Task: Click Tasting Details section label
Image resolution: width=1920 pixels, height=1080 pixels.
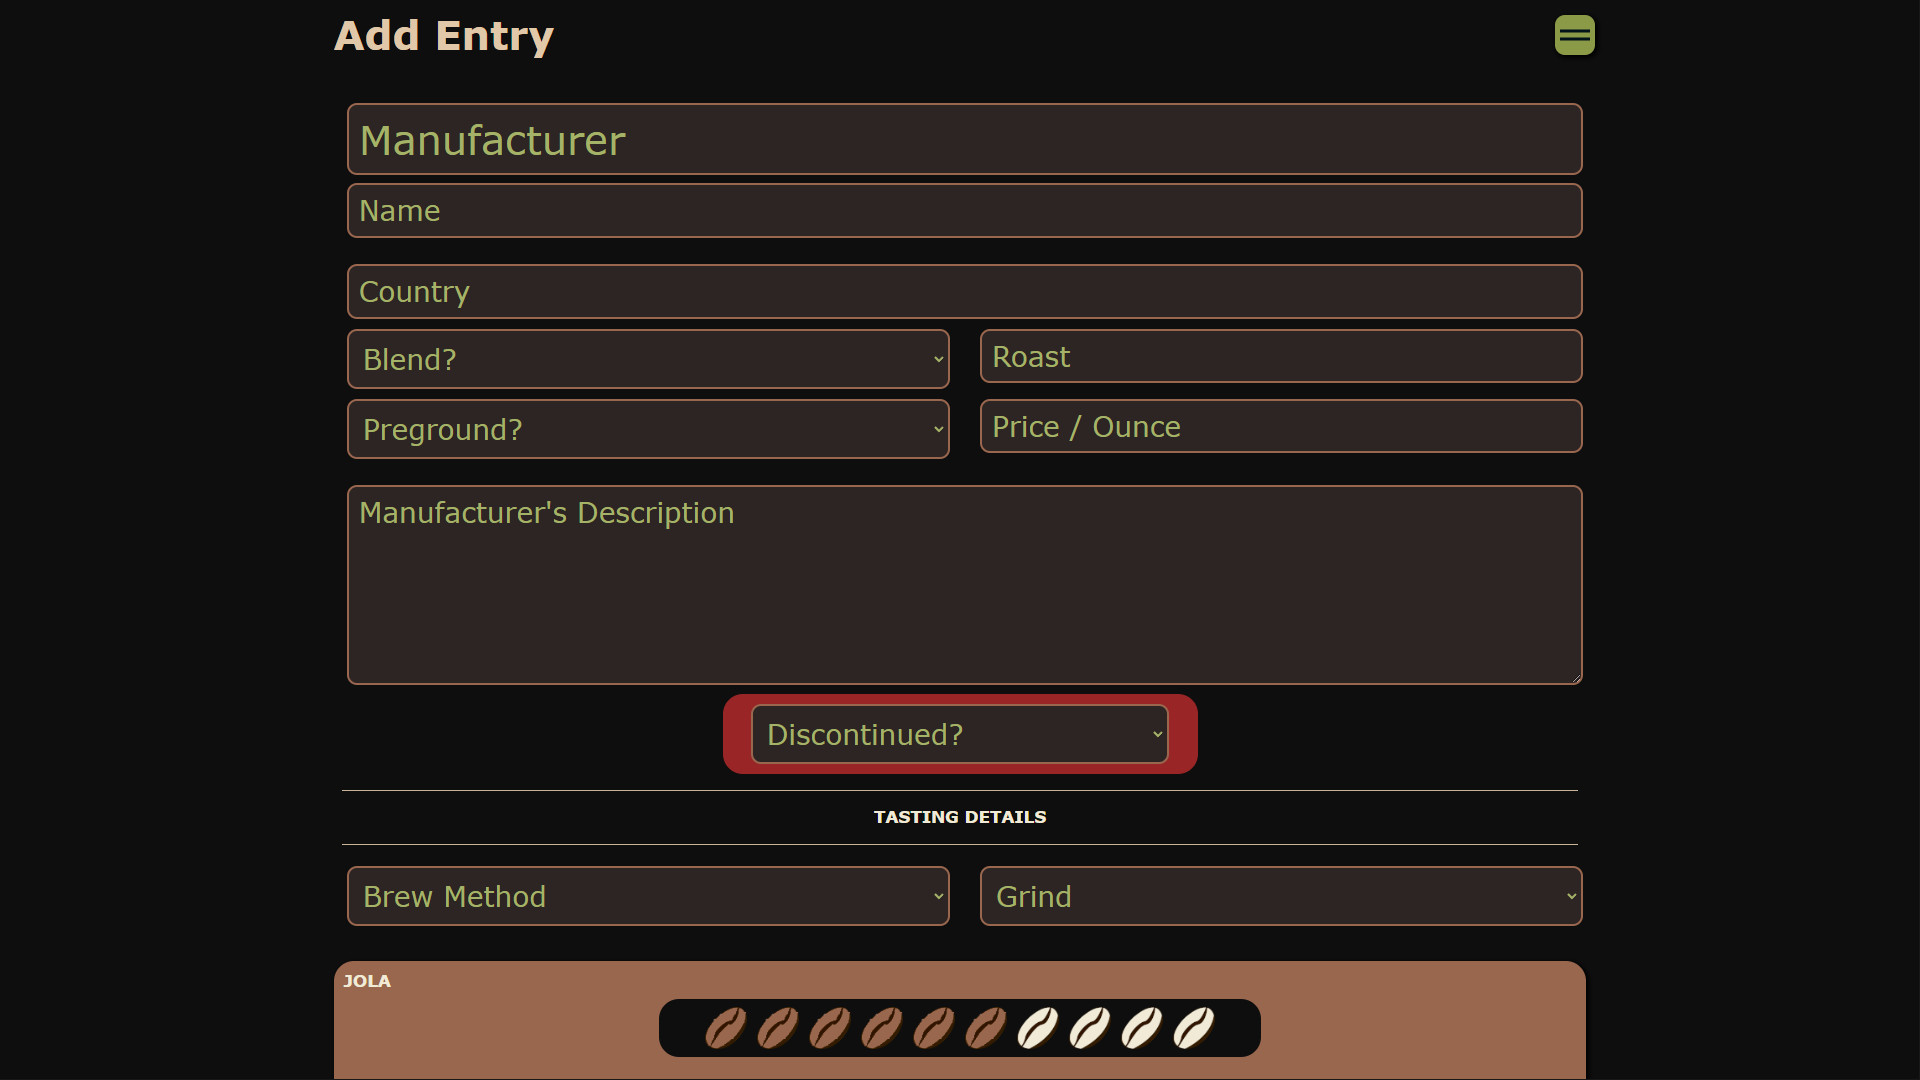Action: 959,816
